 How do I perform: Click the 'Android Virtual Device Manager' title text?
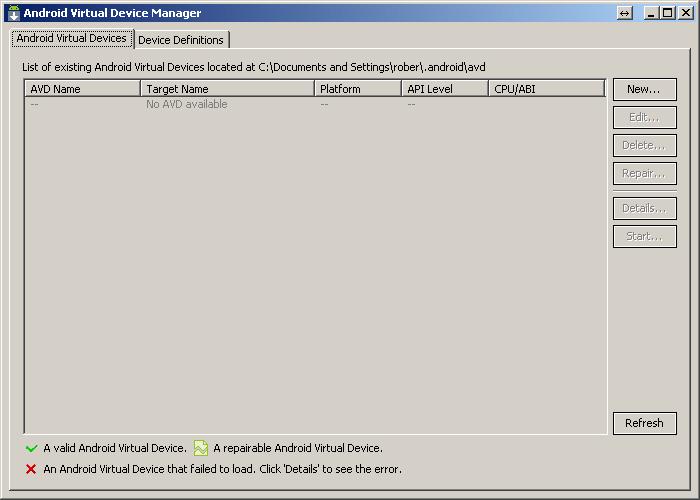[112, 13]
